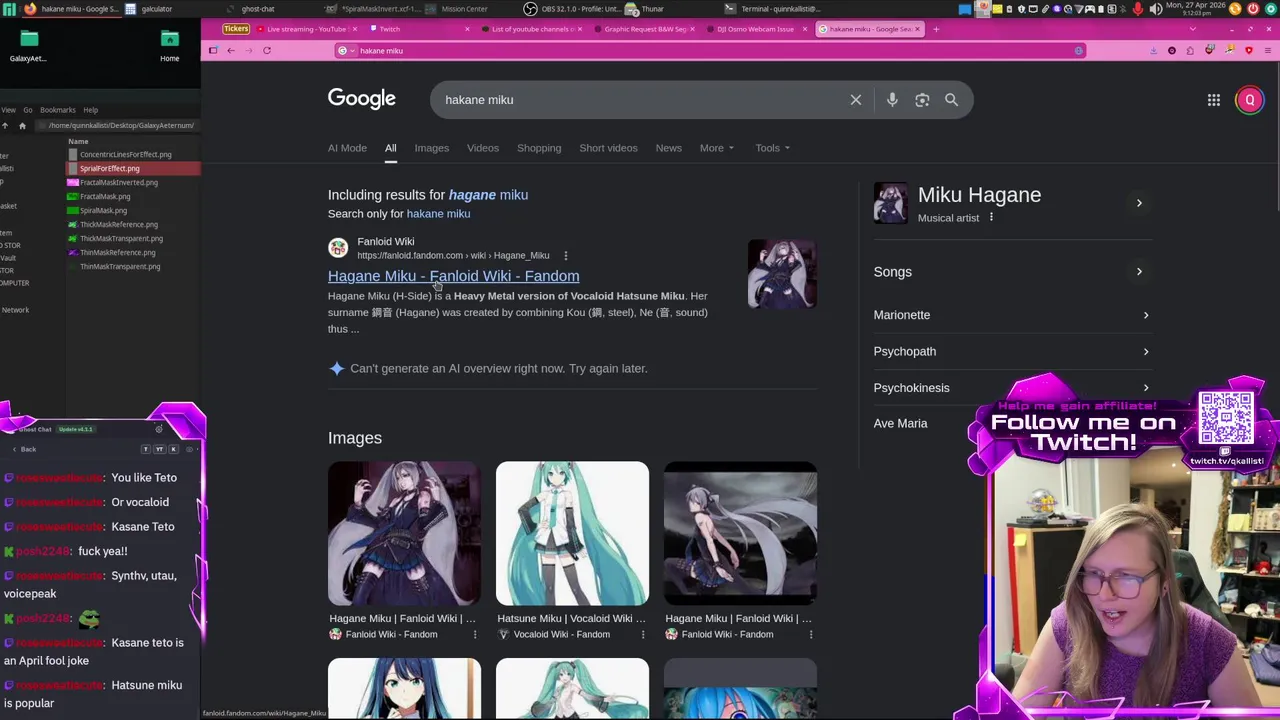
Task: Open the Hatsune Miku Vocaloid Wiki image
Action: pos(572,533)
